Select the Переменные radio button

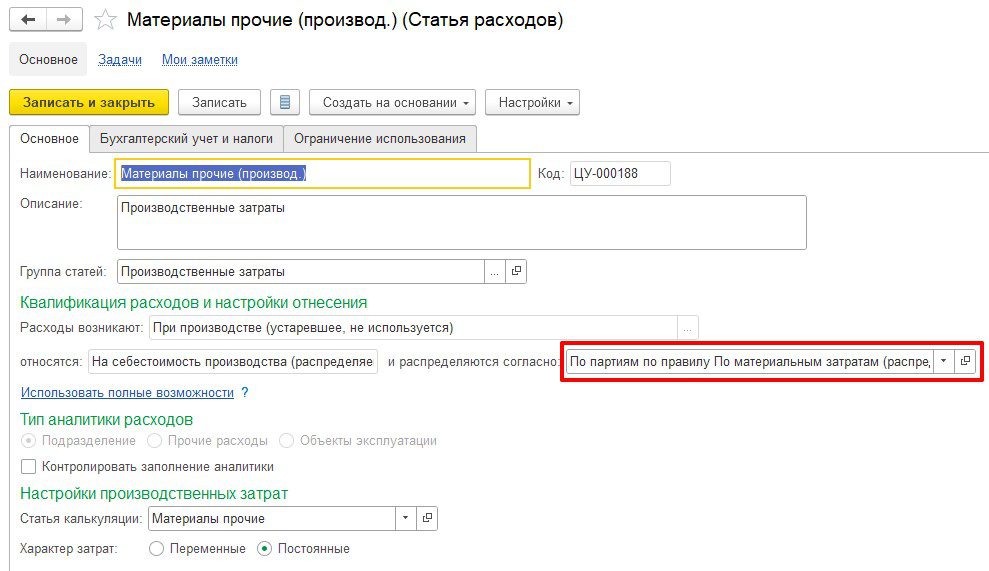(156, 549)
